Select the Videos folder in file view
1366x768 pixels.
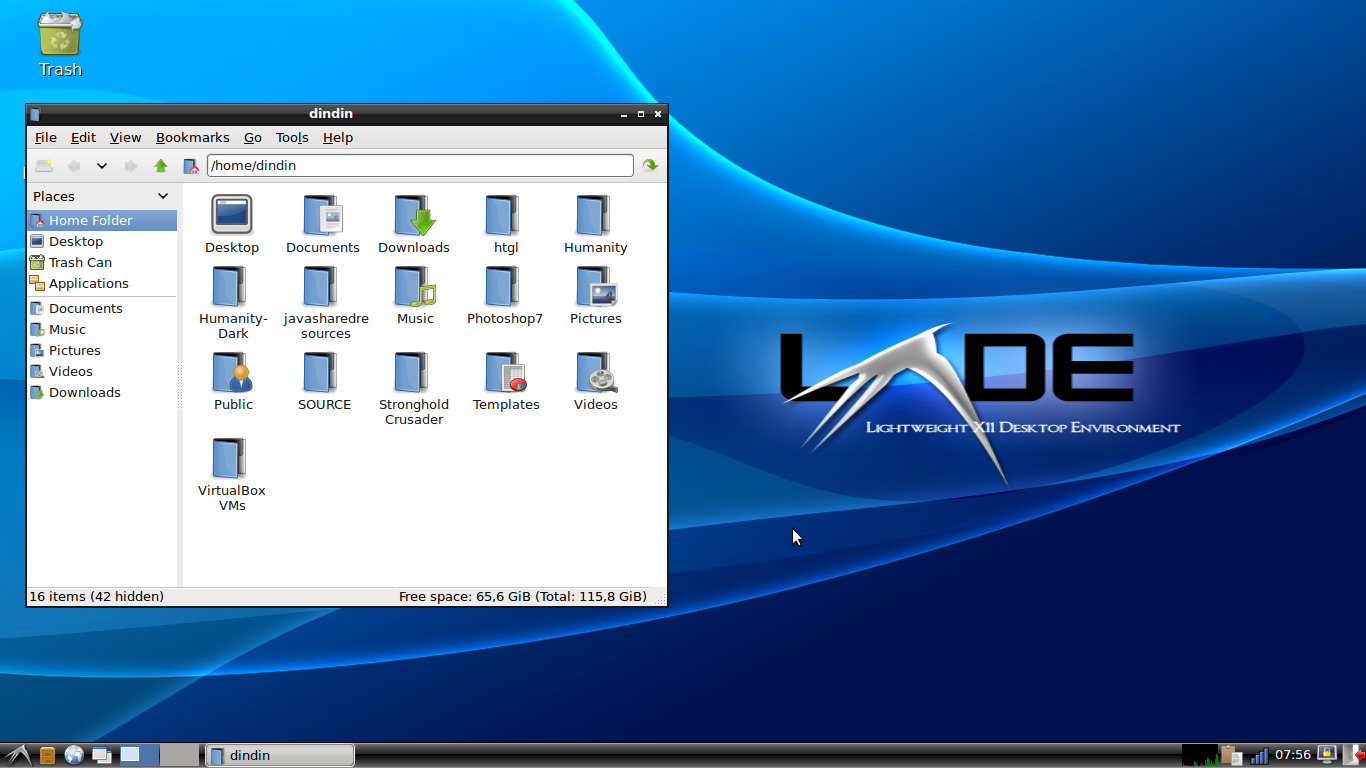595,381
